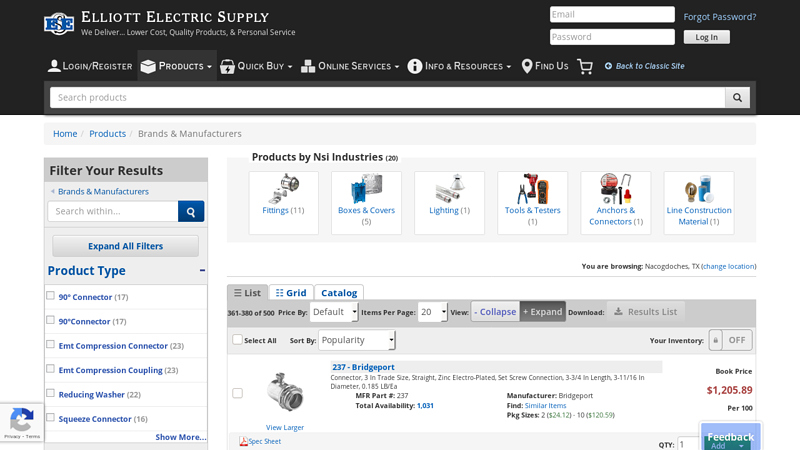The width and height of the screenshot is (800, 450).
Task: Click the Search within magnifier button
Action: coord(191,211)
